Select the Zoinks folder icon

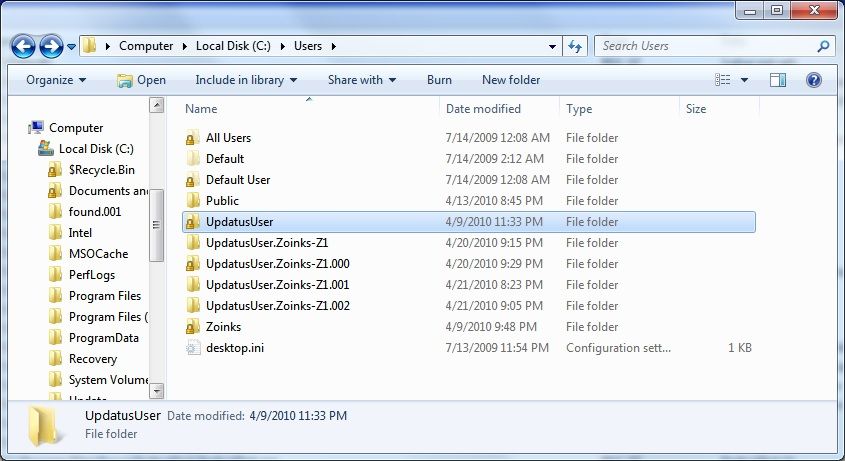point(192,327)
